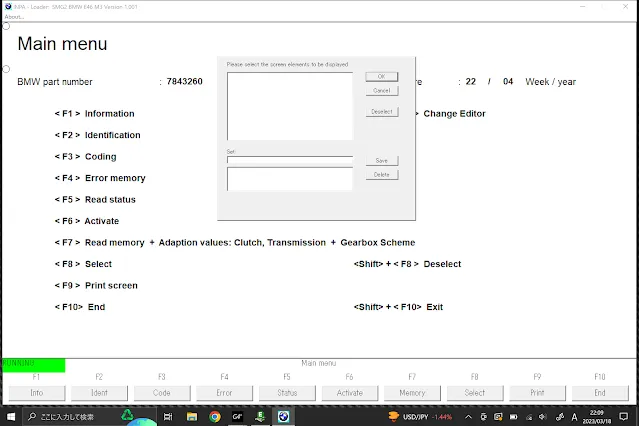Click the '< F1 > Information' text

(95, 114)
